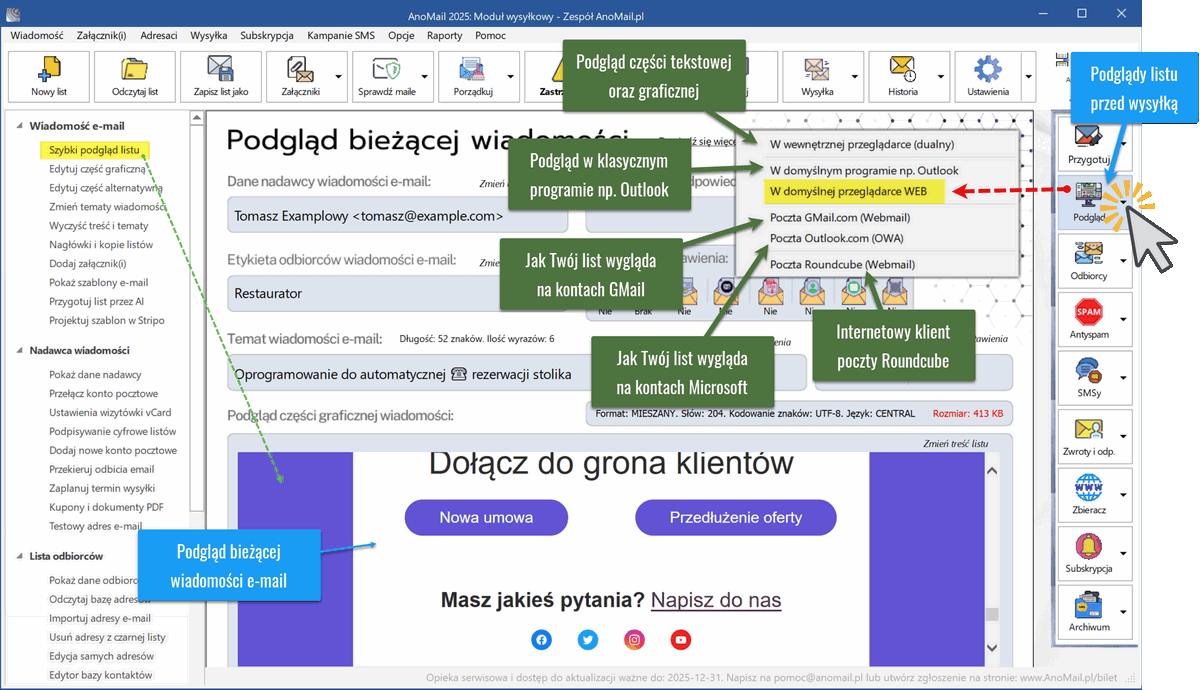Click the Porządkuj toolbar icon
Screen dimensions: 1200x690
(472, 70)
